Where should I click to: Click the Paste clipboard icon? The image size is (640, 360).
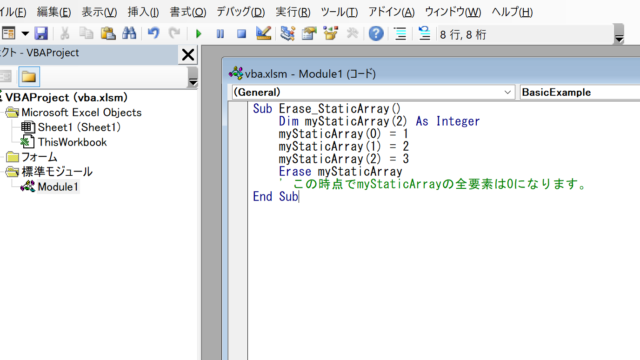[x=108, y=33]
